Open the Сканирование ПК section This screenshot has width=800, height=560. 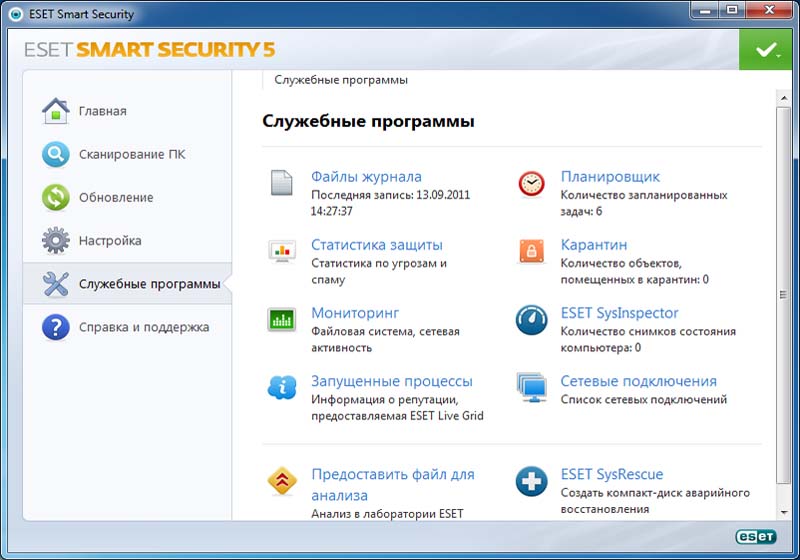[x=132, y=154]
